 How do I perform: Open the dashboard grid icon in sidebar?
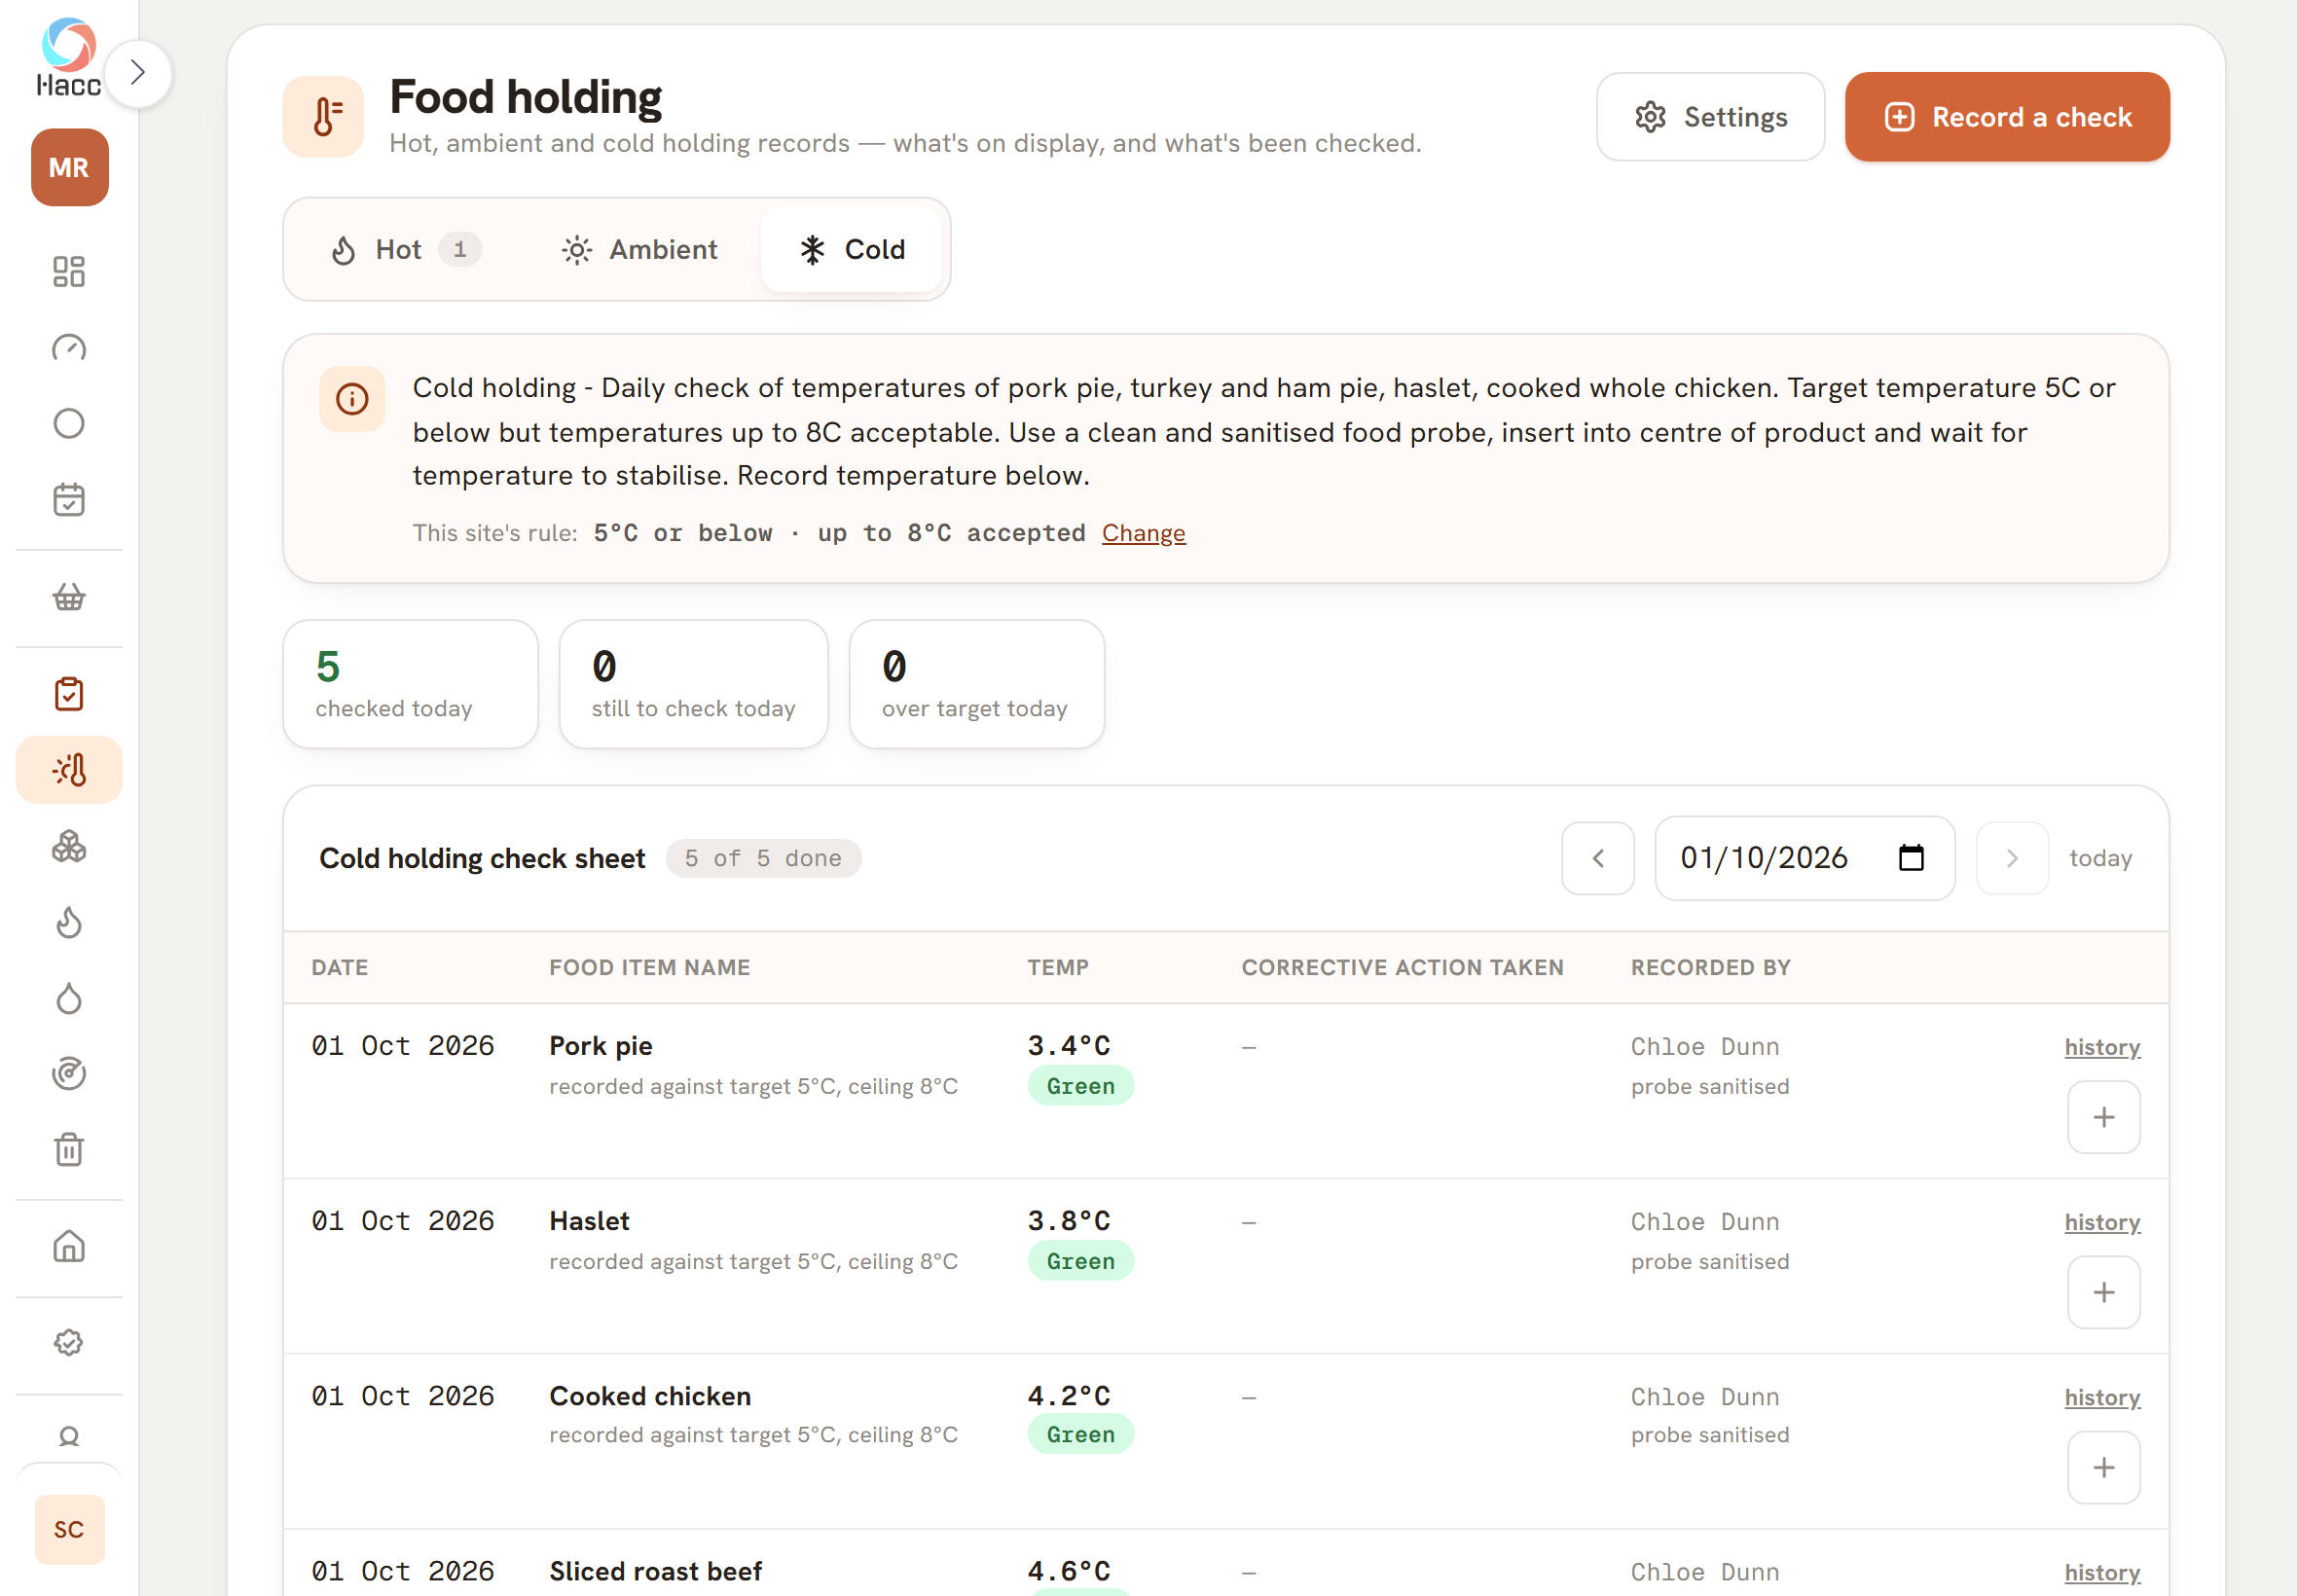click(x=69, y=271)
